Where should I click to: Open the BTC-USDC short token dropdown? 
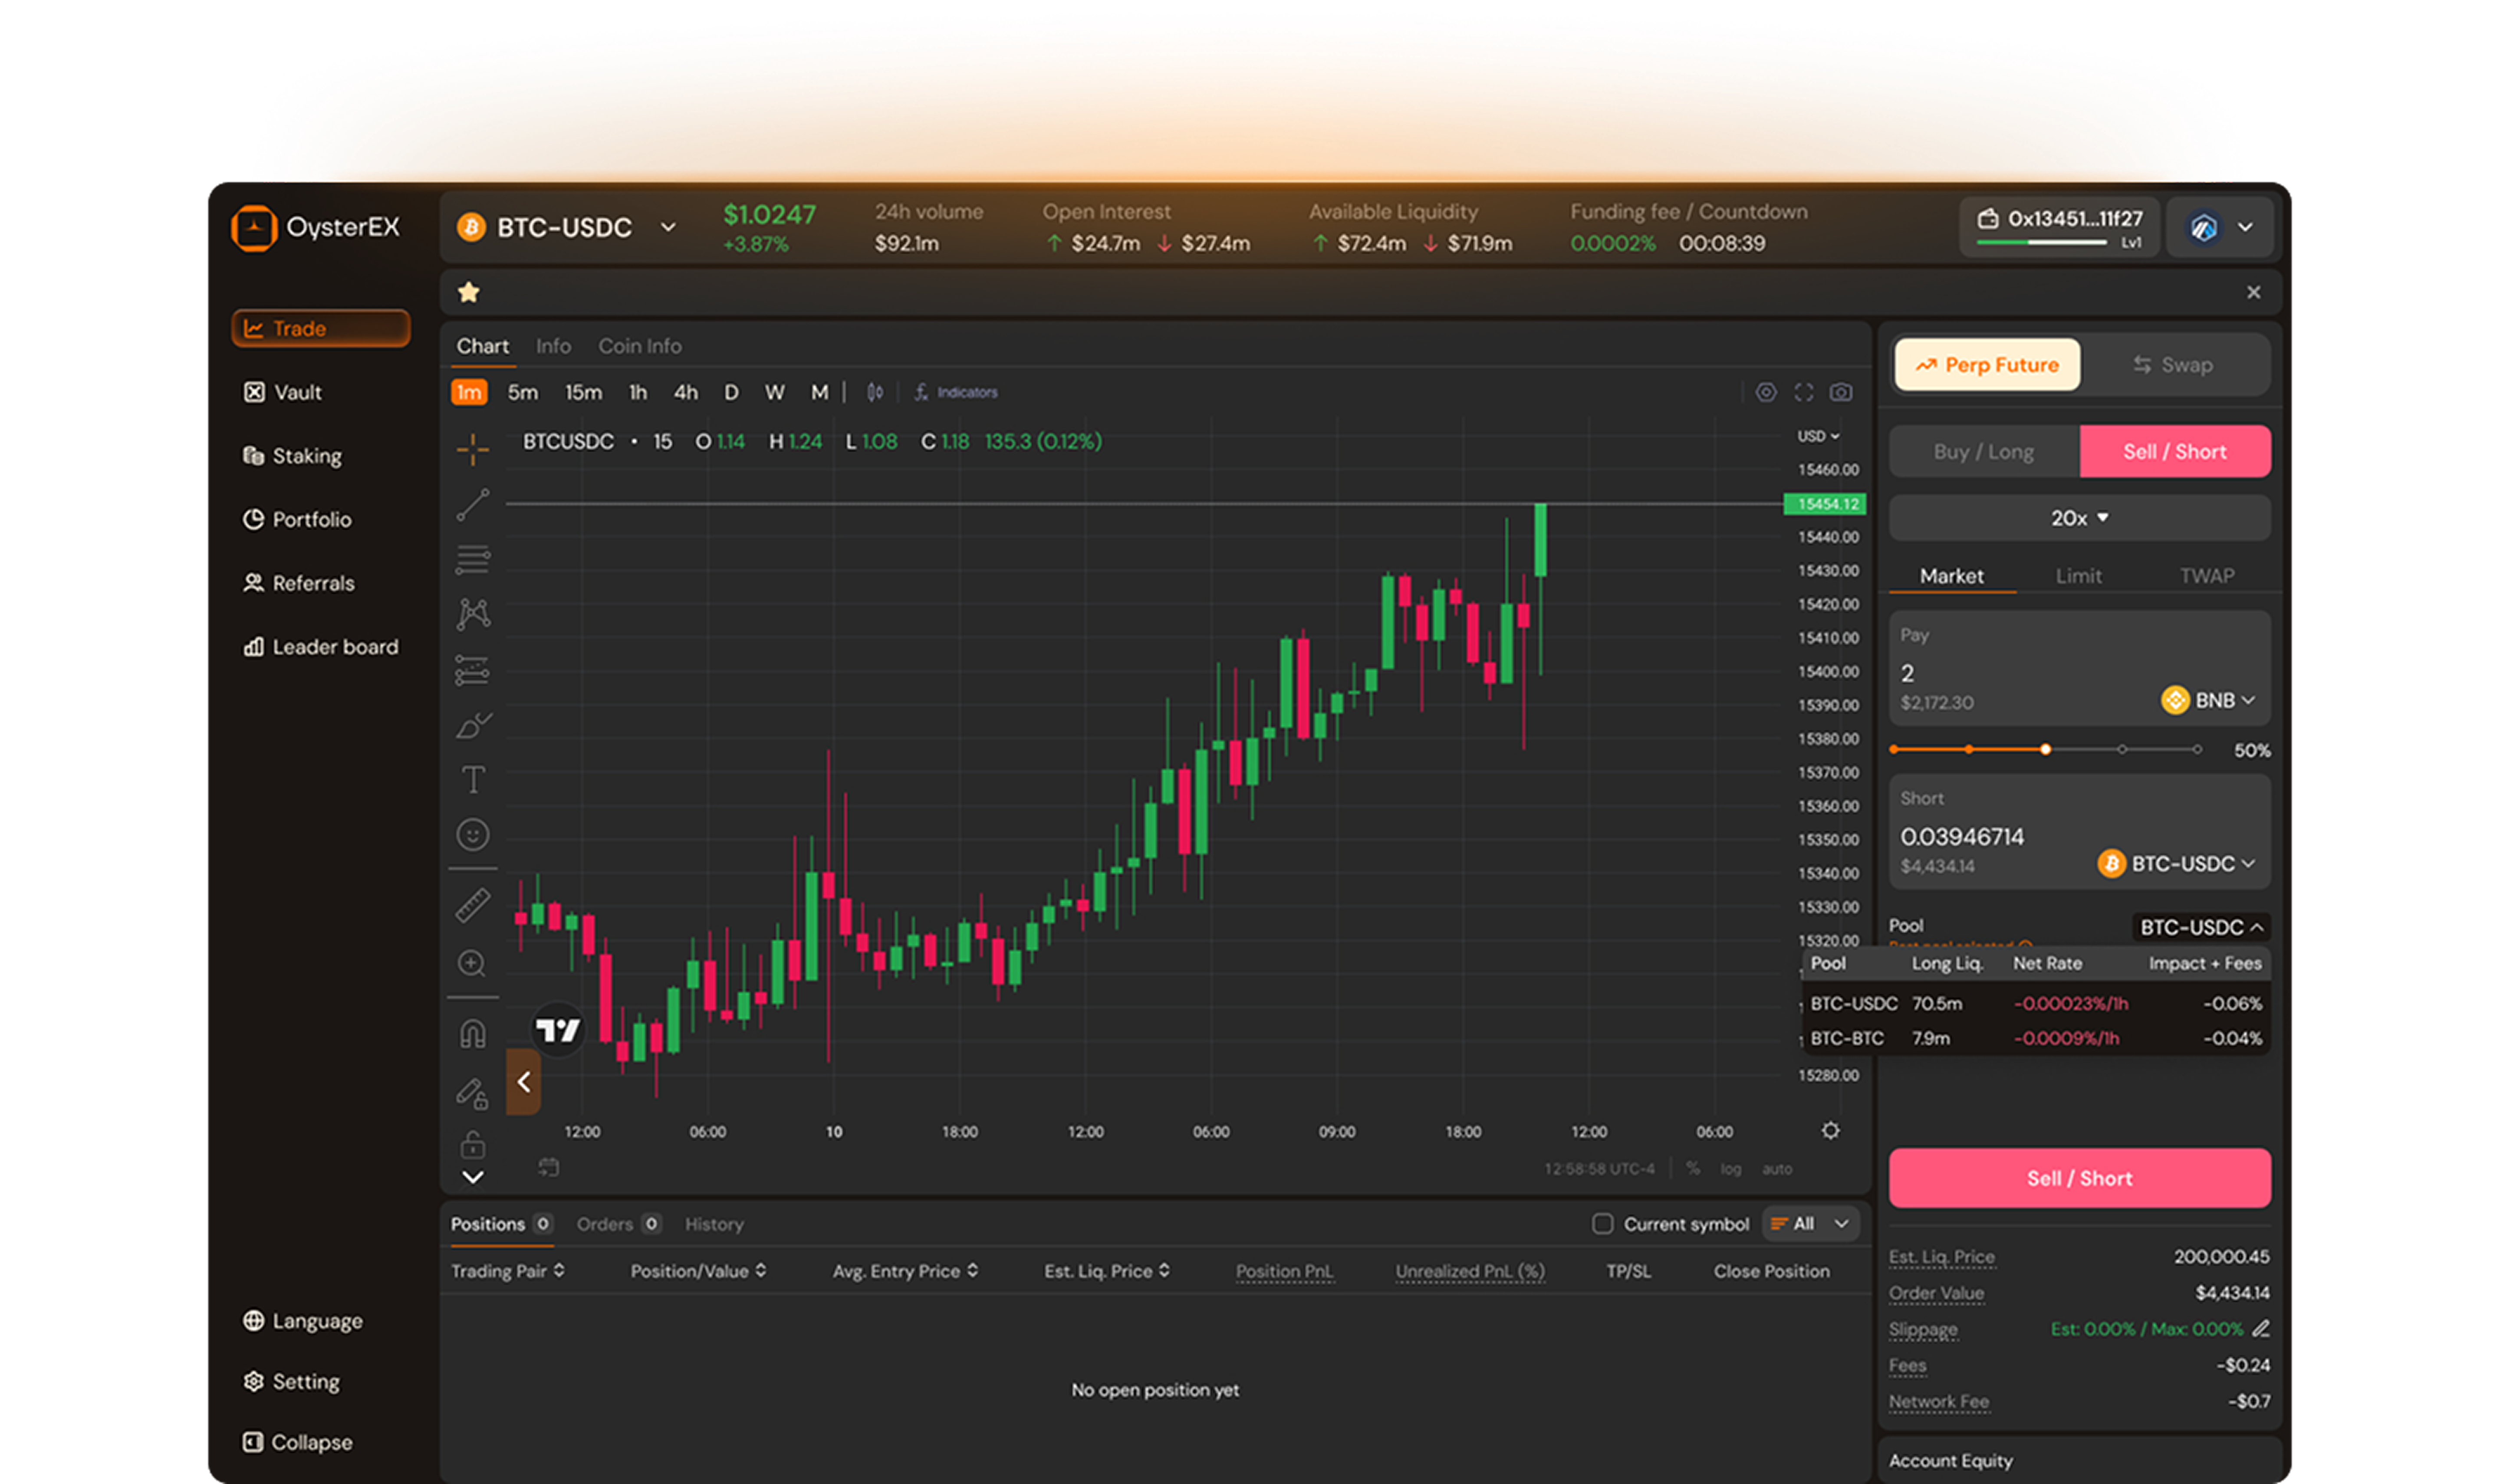[2176, 863]
